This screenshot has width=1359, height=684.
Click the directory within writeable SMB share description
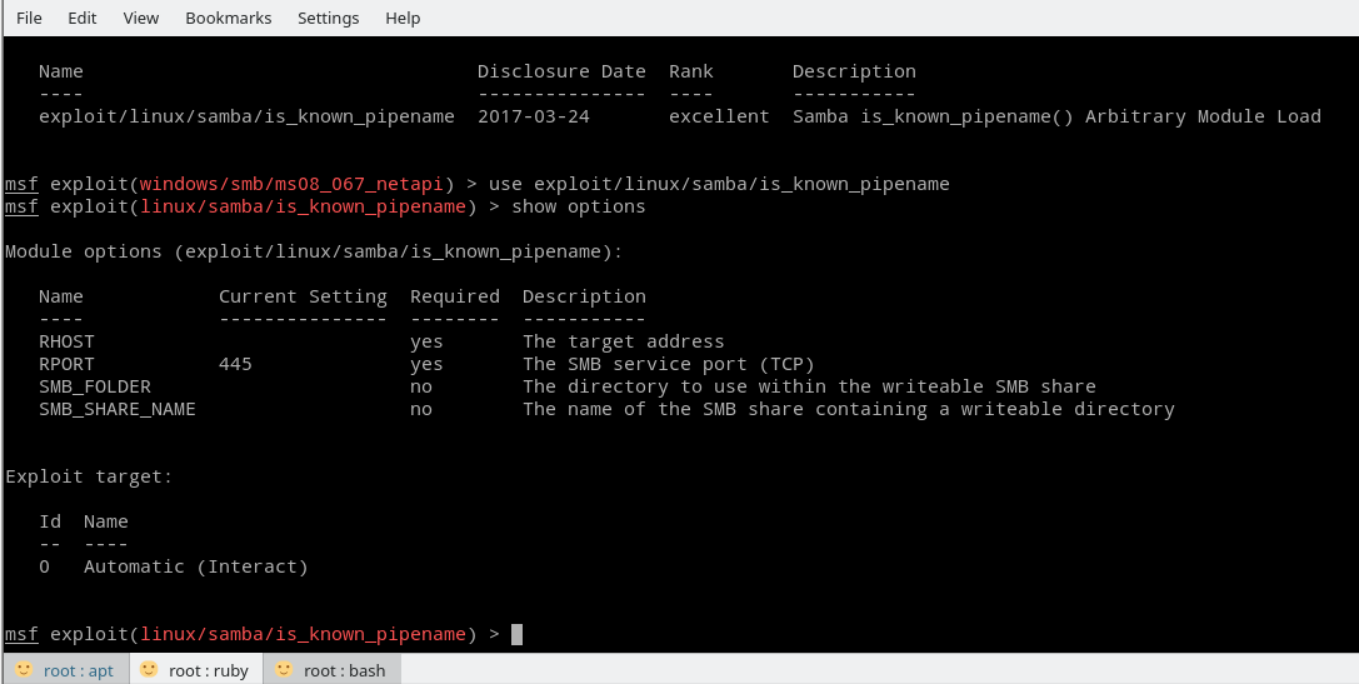pos(809,386)
